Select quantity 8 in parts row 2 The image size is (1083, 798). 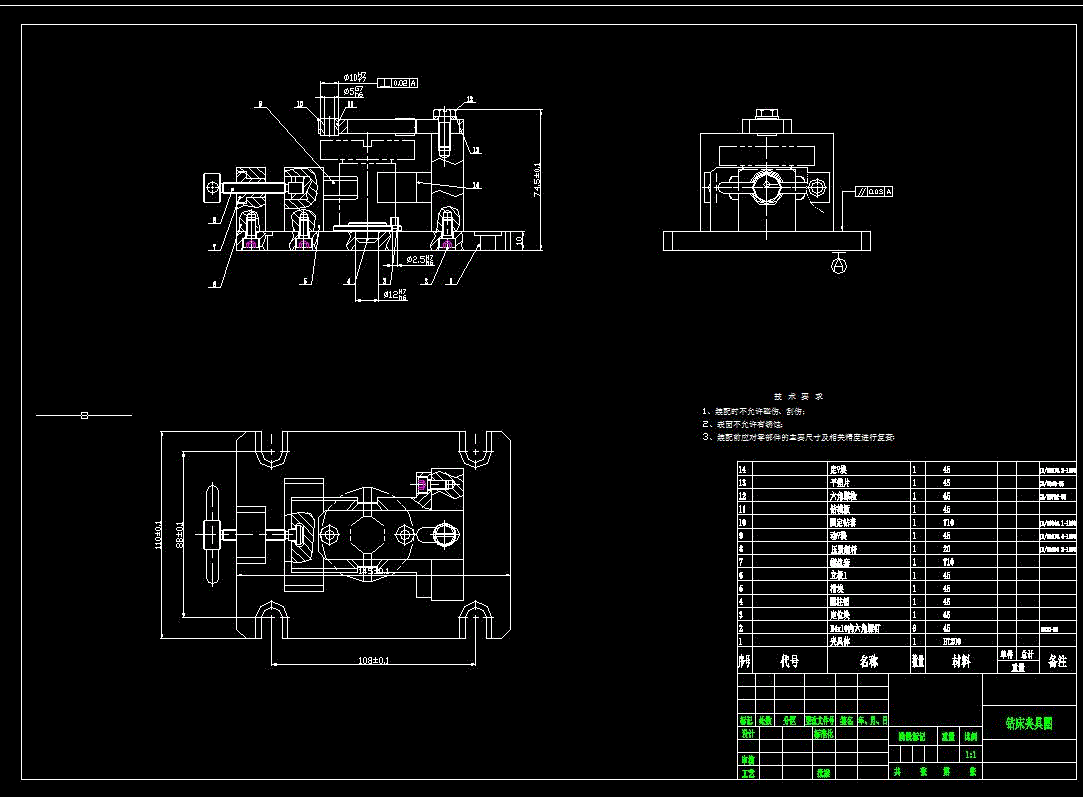(914, 628)
